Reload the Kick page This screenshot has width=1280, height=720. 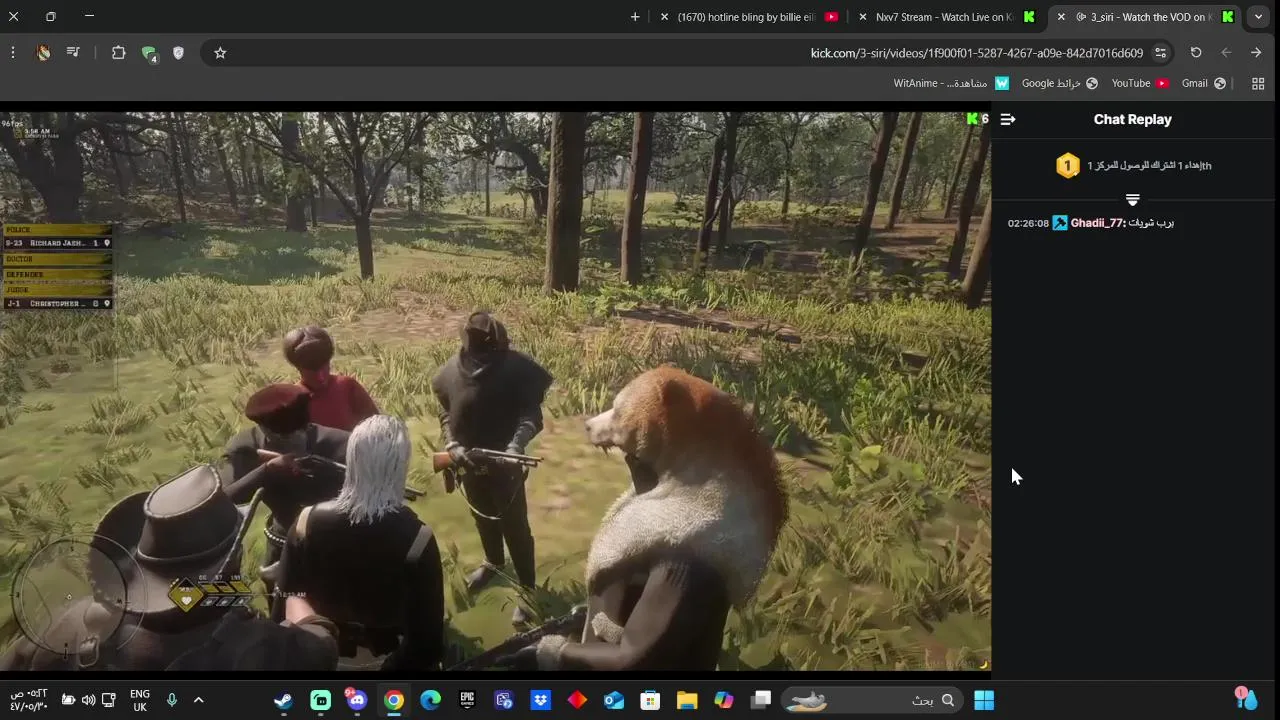tap(1196, 53)
